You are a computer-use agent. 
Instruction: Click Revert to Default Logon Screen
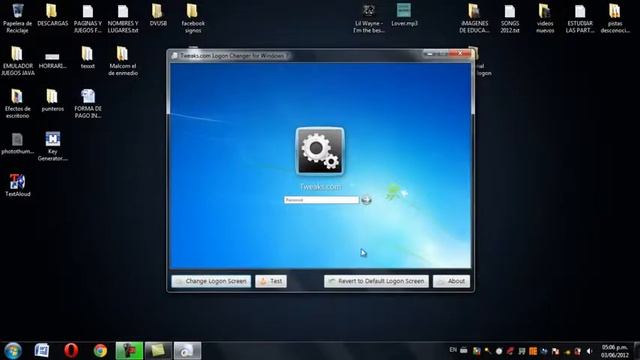pos(376,281)
